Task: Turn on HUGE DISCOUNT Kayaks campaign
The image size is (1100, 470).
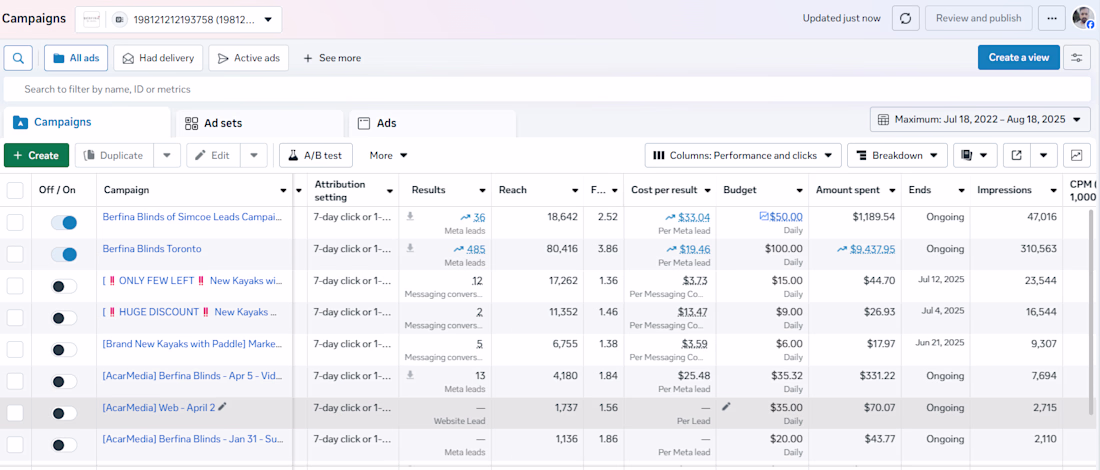Action: point(64,318)
